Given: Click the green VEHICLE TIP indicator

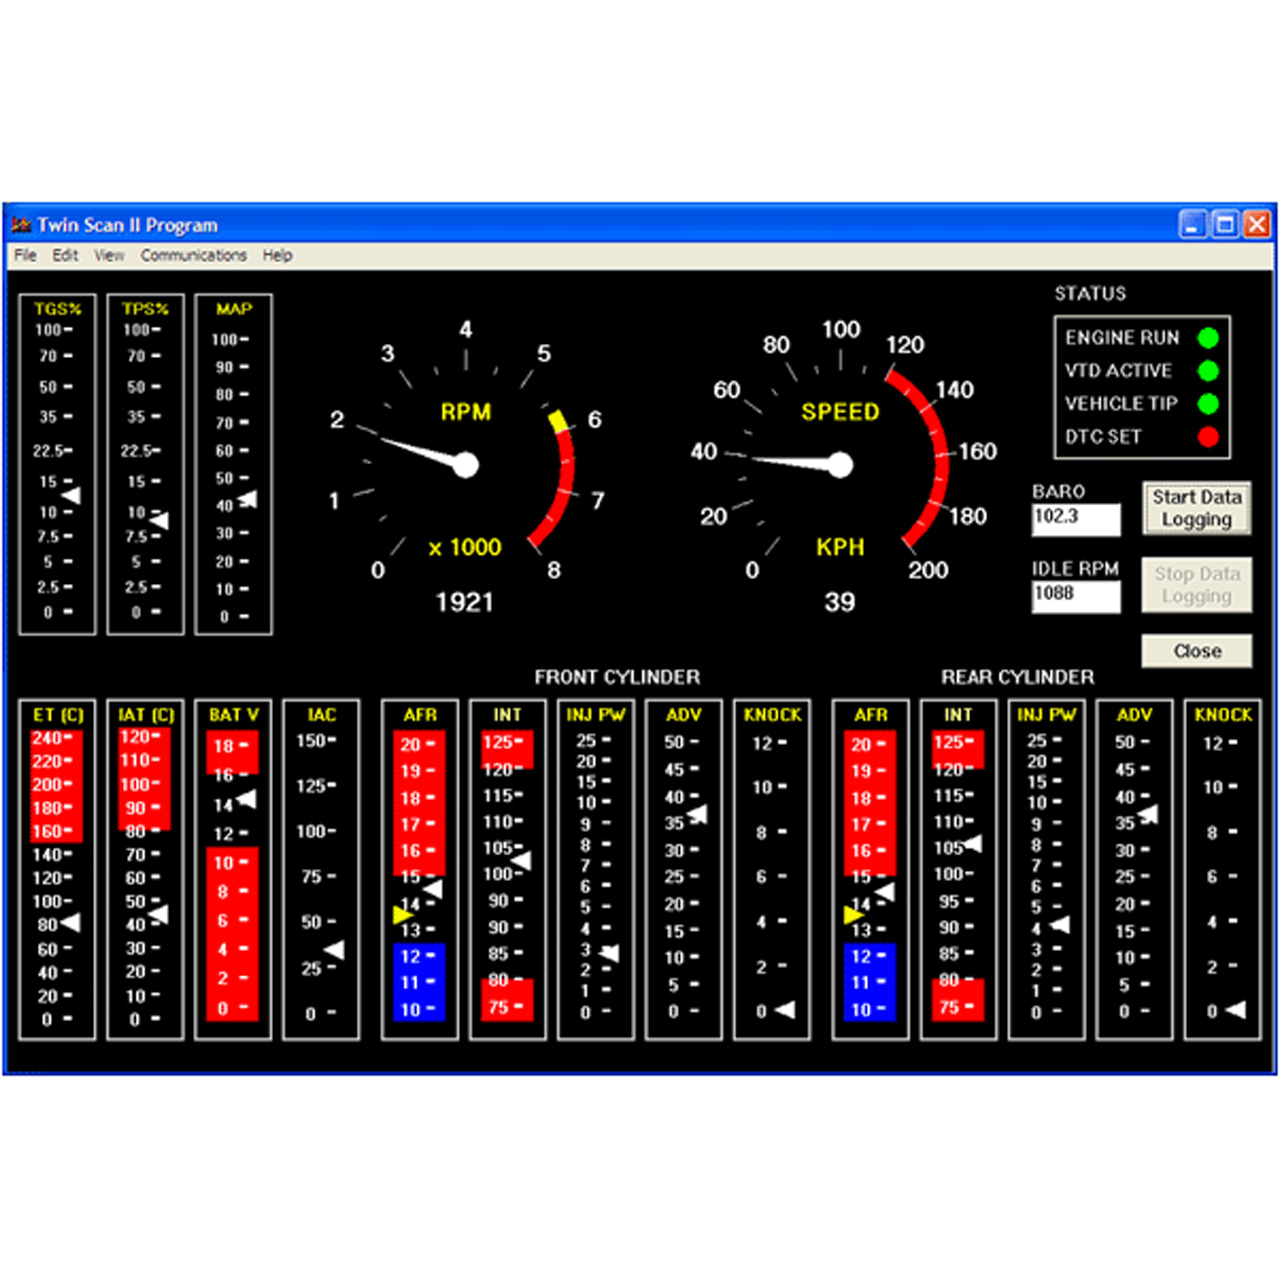Looking at the screenshot, I should (x=1208, y=404).
